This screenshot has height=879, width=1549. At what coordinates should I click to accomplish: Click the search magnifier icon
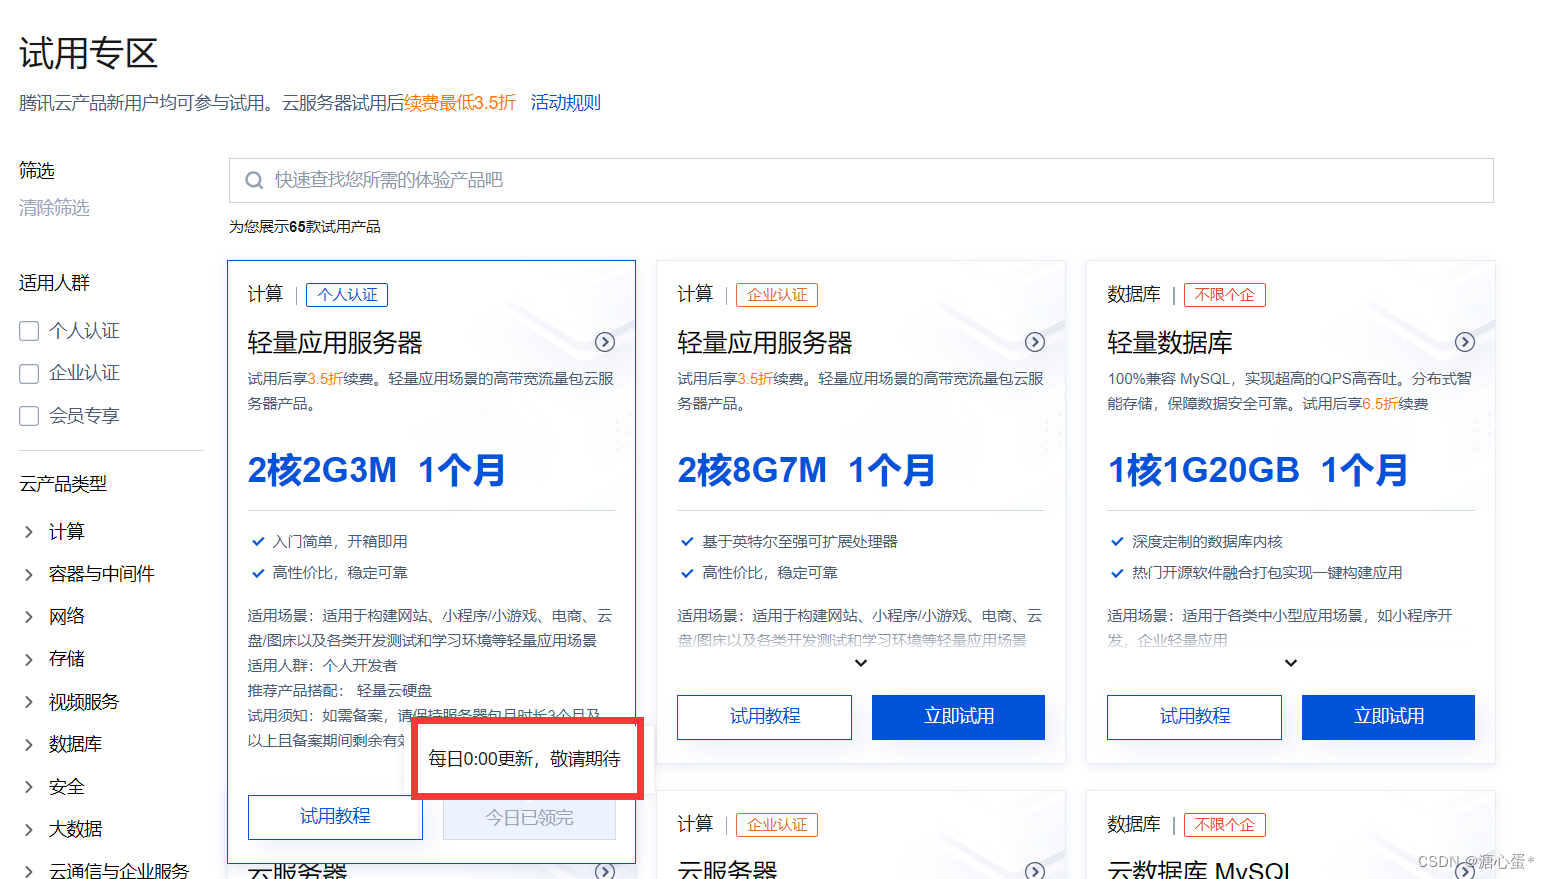tap(254, 181)
